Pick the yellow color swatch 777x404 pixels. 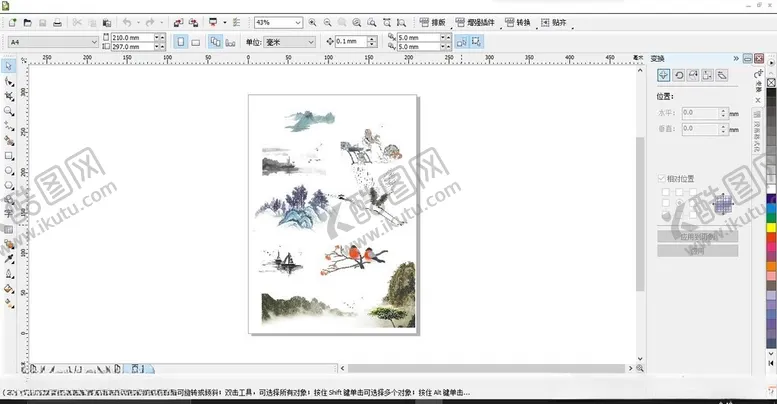pos(772,228)
